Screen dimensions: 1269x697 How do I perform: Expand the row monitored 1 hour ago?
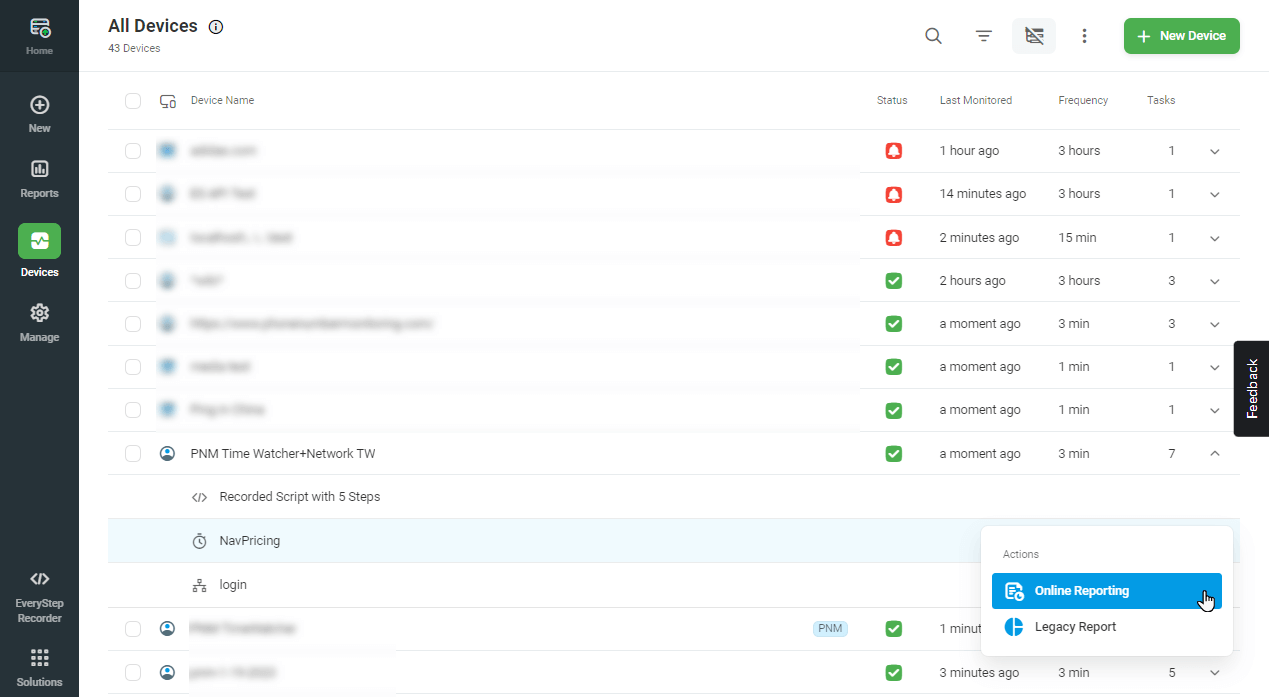click(1215, 151)
